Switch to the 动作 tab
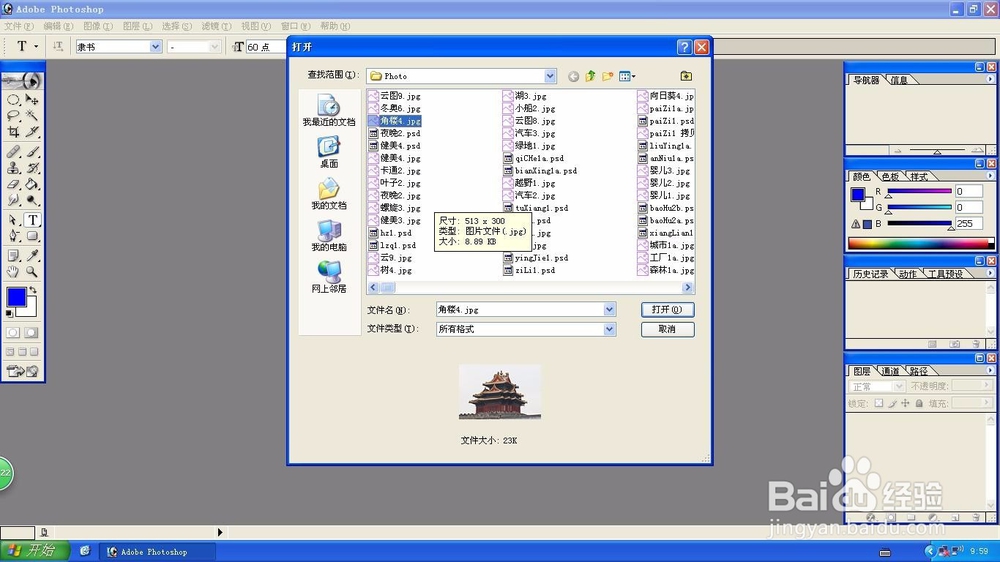 click(x=908, y=274)
